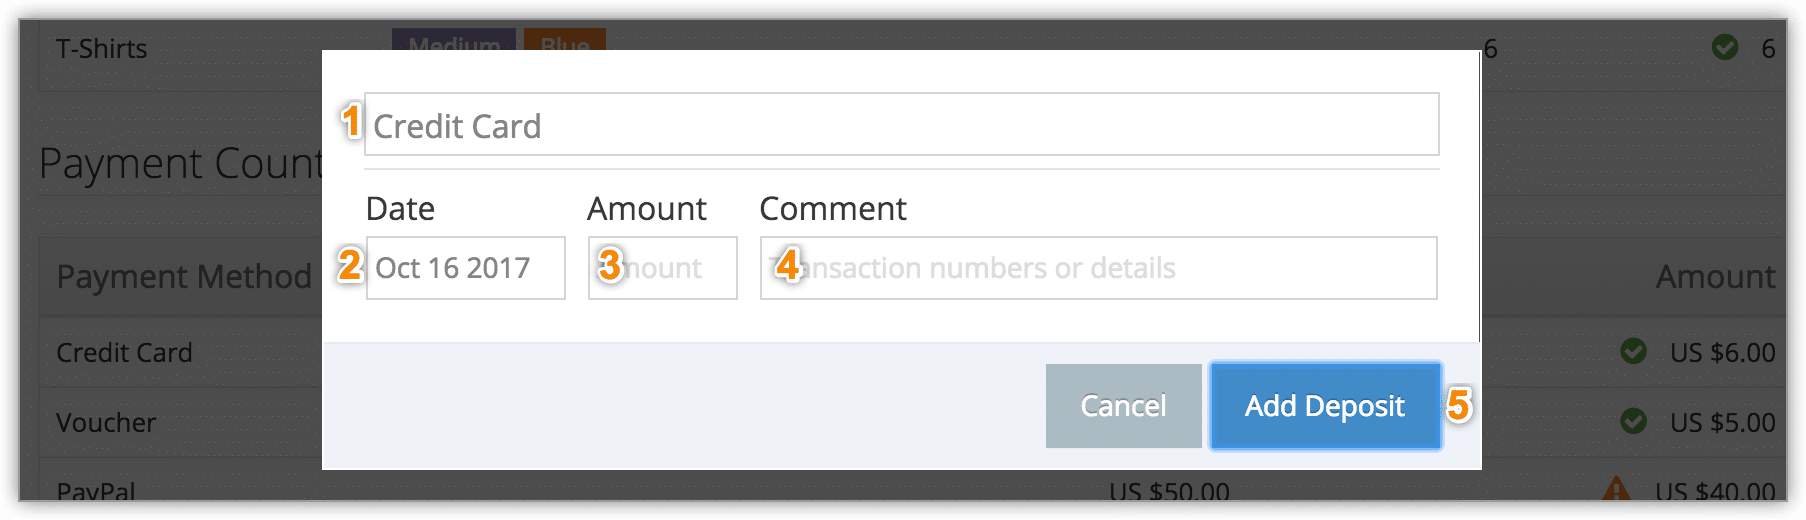Click the orange number 1 callout marker

point(350,121)
